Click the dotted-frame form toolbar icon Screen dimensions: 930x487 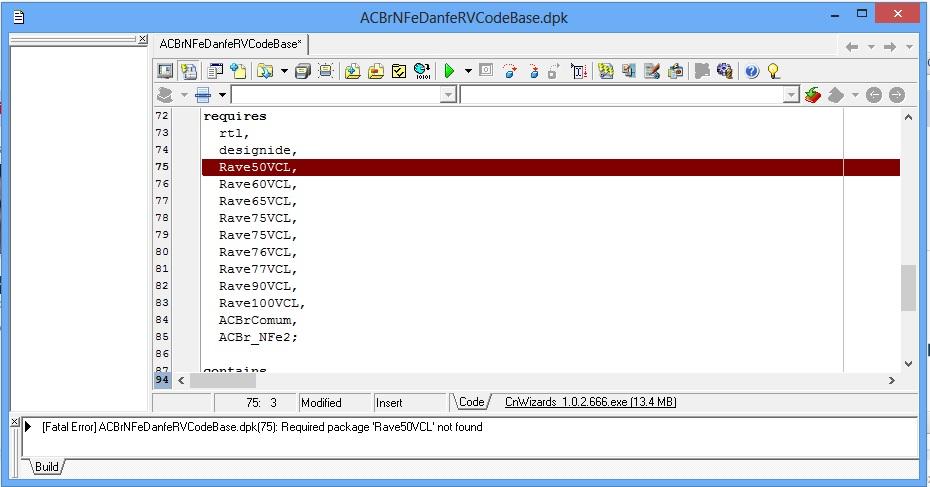pyautogui.click(x=326, y=71)
